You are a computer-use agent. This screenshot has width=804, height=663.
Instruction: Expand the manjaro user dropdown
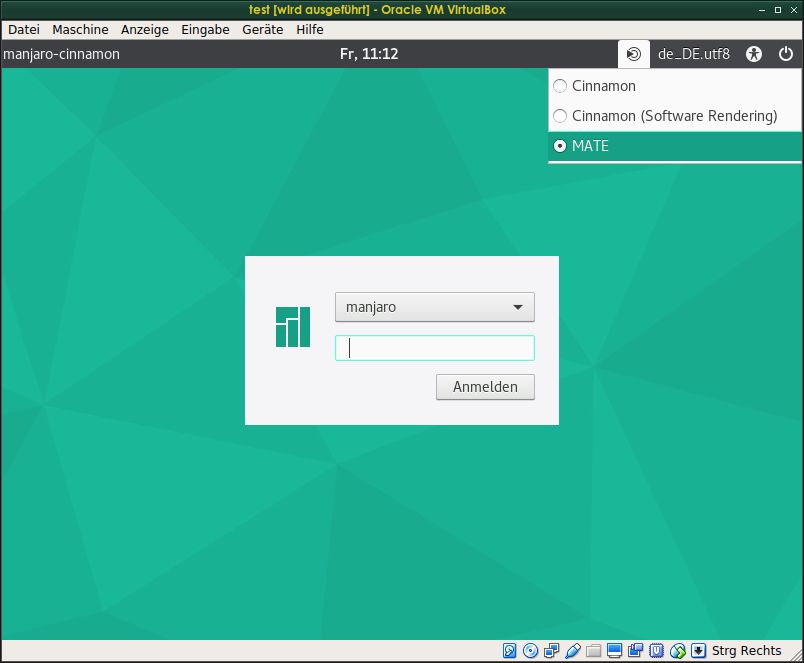(434, 307)
